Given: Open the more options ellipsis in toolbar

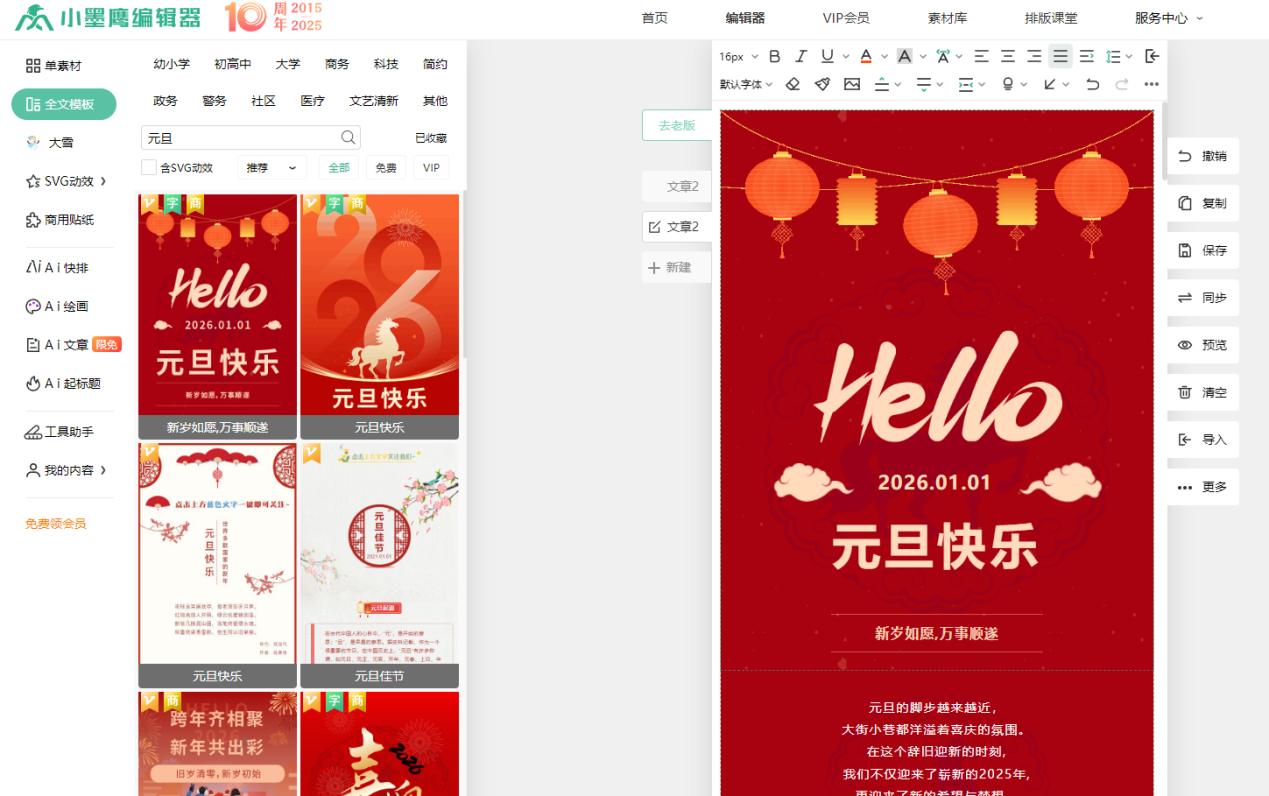Looking at the screenshot, I should pos(1151,84).
